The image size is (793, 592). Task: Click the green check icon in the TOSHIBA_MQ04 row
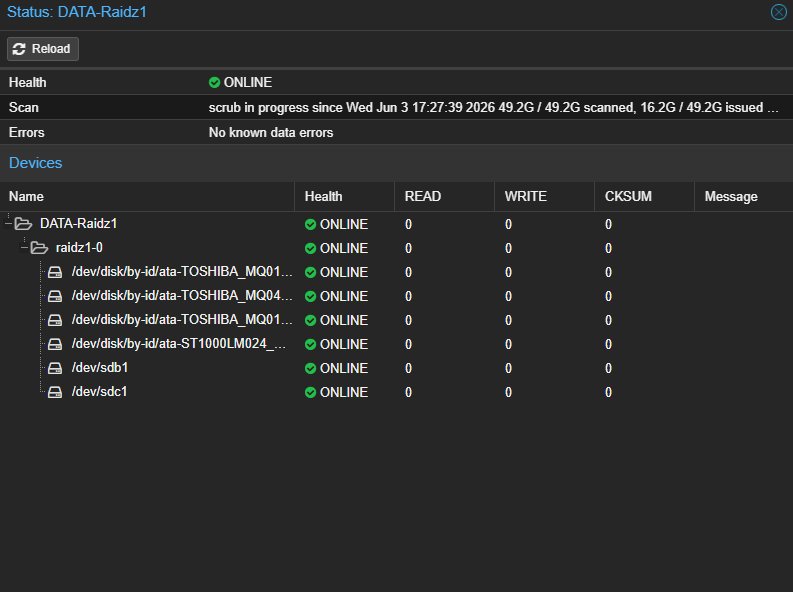point(311,296)
